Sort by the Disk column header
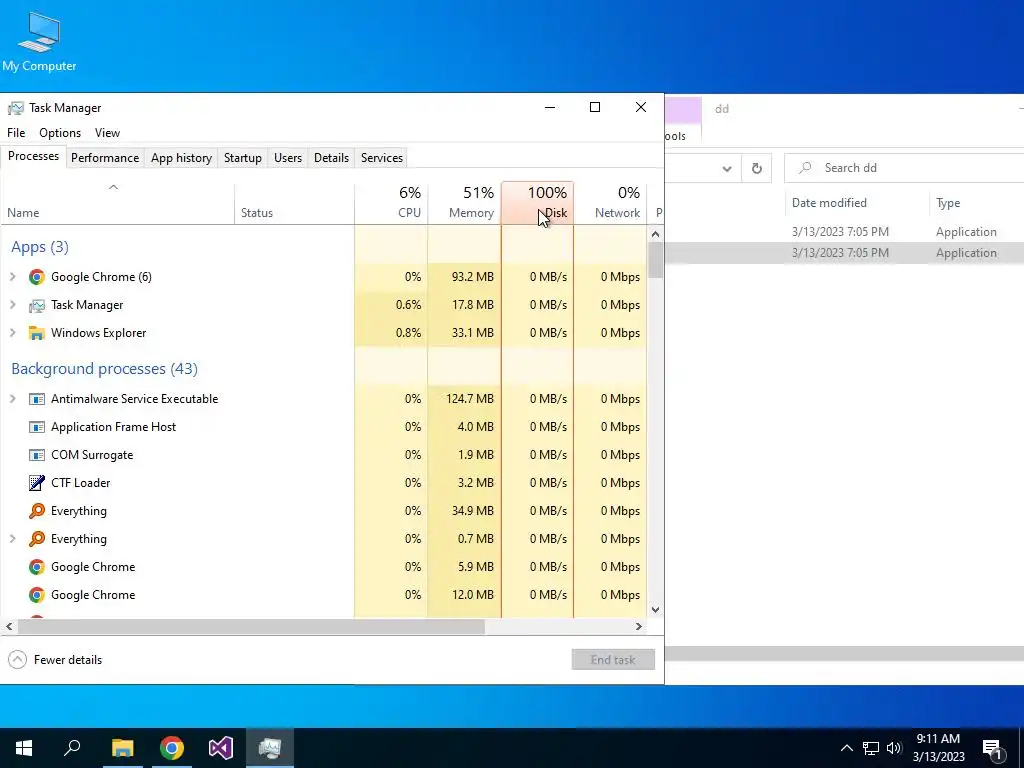 pos(537,203)
